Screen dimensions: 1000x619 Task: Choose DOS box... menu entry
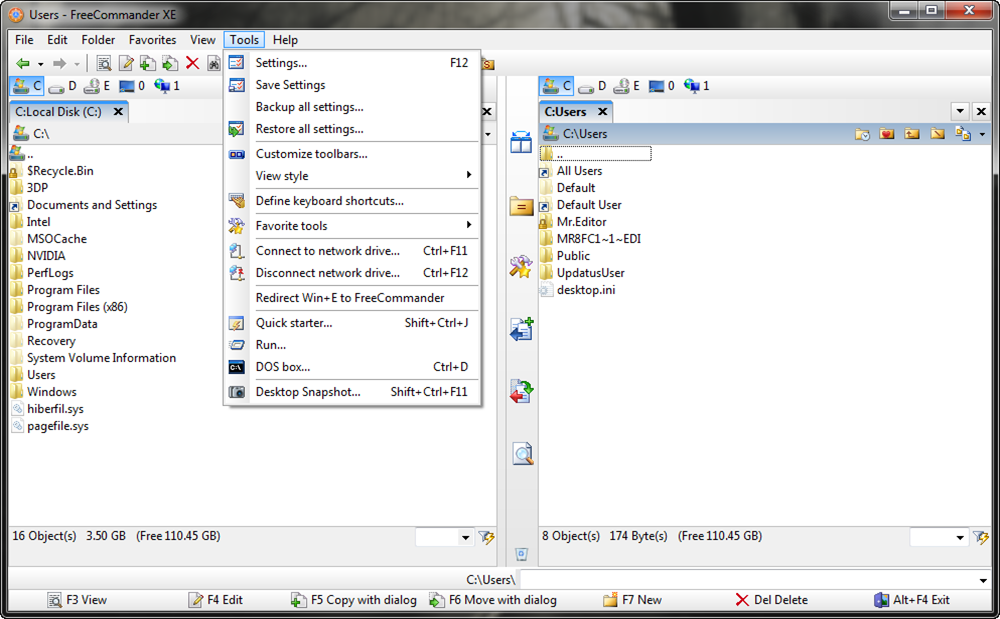pyautogui.click(x=352, y=367)
